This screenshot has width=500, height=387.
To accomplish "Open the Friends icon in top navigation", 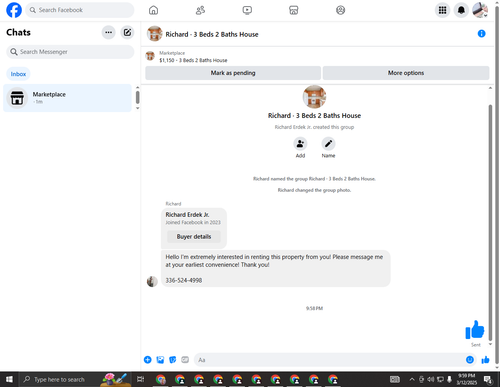I will pyautogui.click(x=200, y=10).
